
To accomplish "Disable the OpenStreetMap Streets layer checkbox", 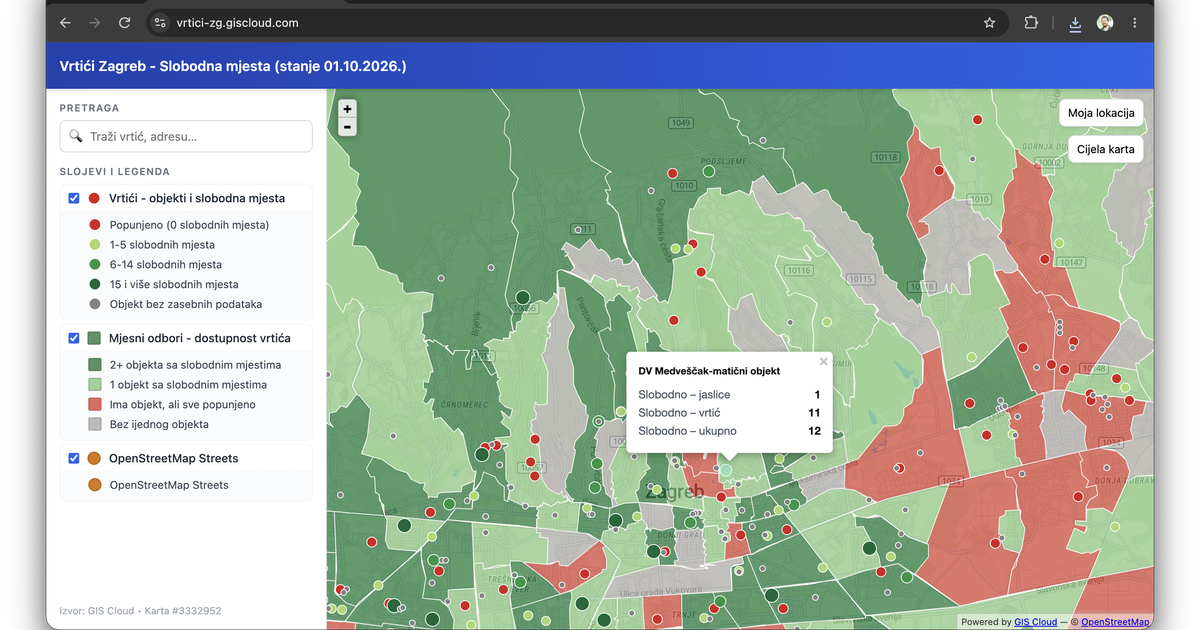I will pos(74,458).
